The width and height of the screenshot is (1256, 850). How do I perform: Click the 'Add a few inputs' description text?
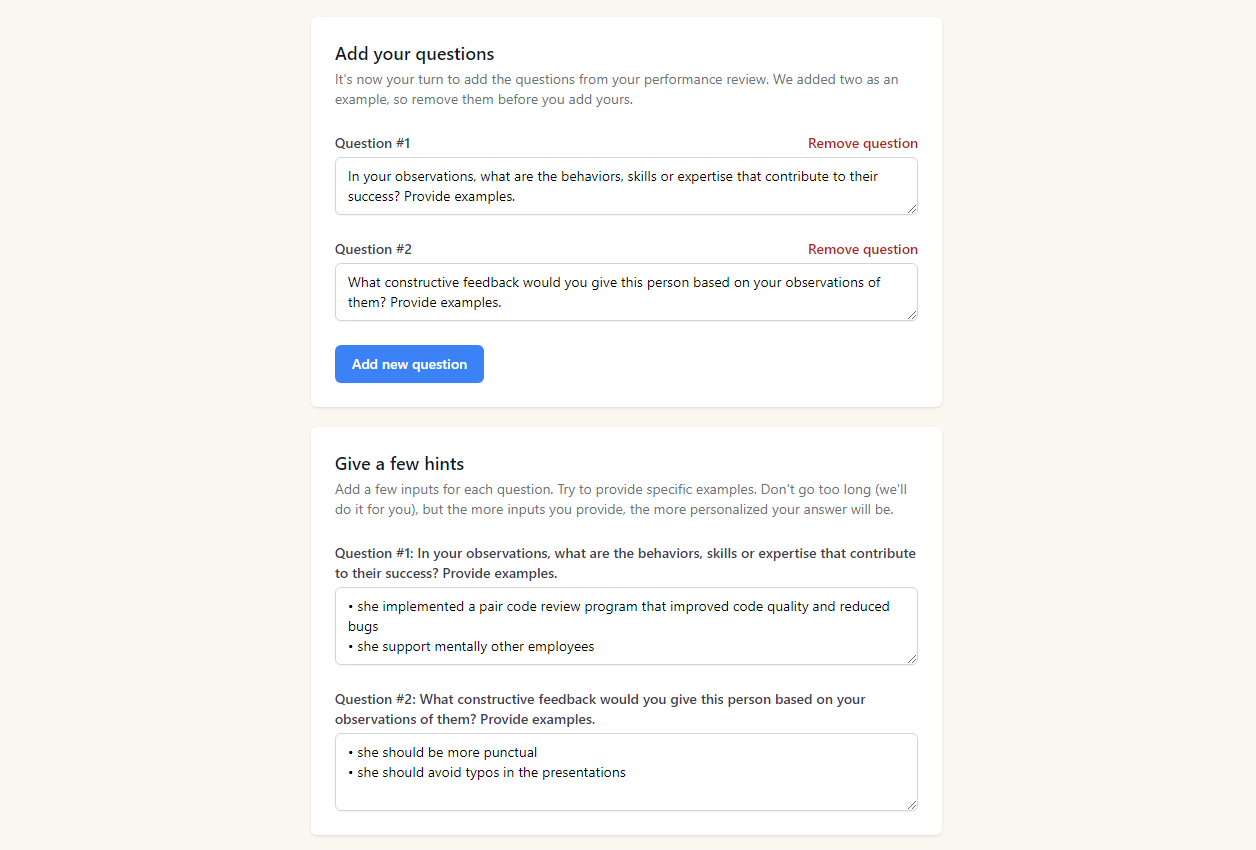(x=621, y=499)
